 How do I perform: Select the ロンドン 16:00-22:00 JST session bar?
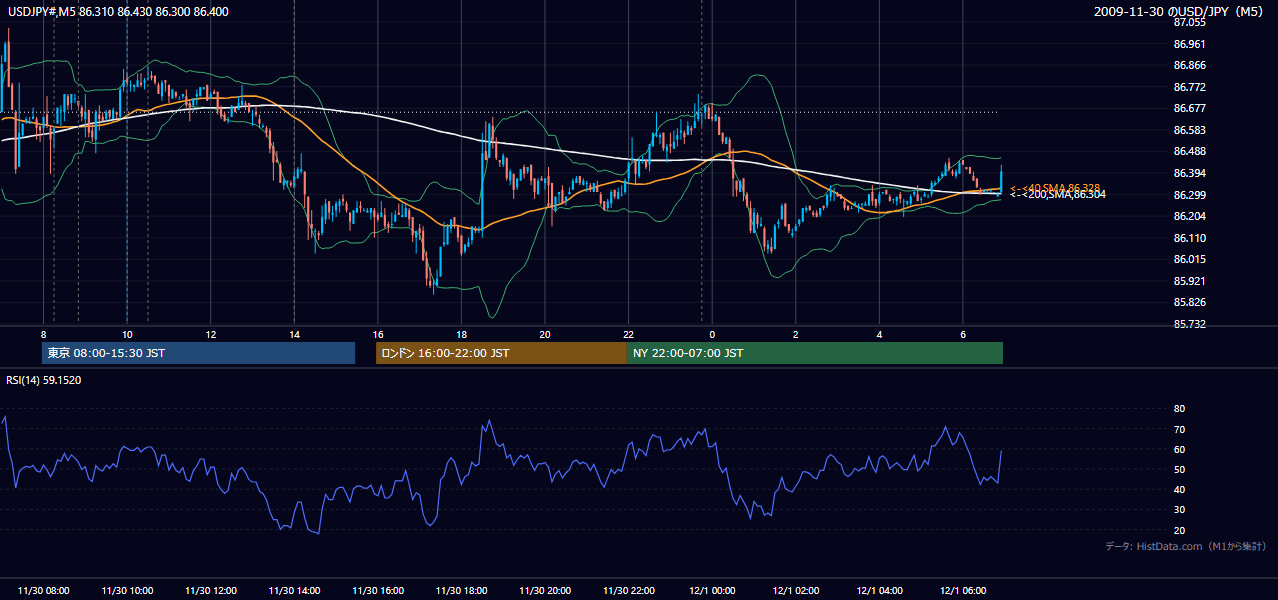point(501,353)
